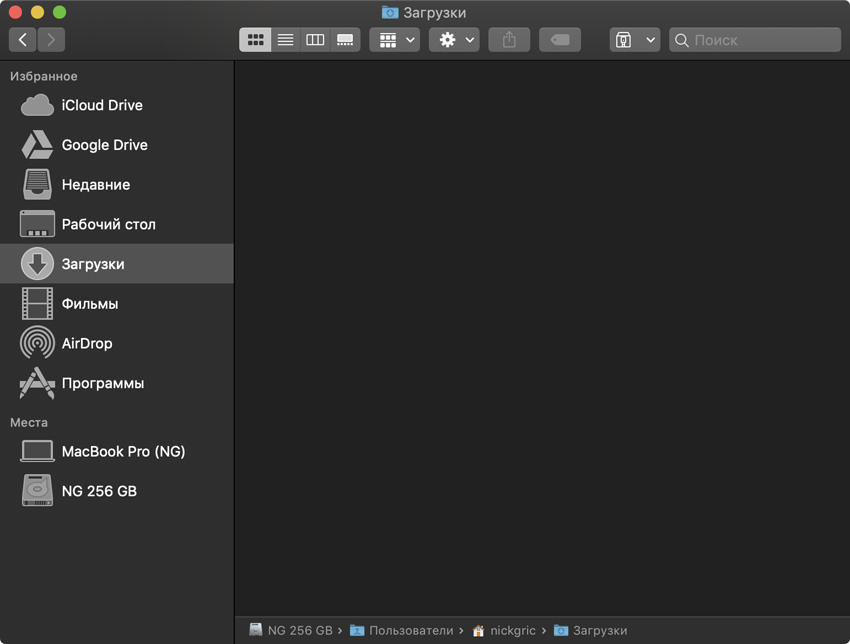Click the Фильмы filmstrip icon
Screen dimensions: 850x644
[37, 304]
